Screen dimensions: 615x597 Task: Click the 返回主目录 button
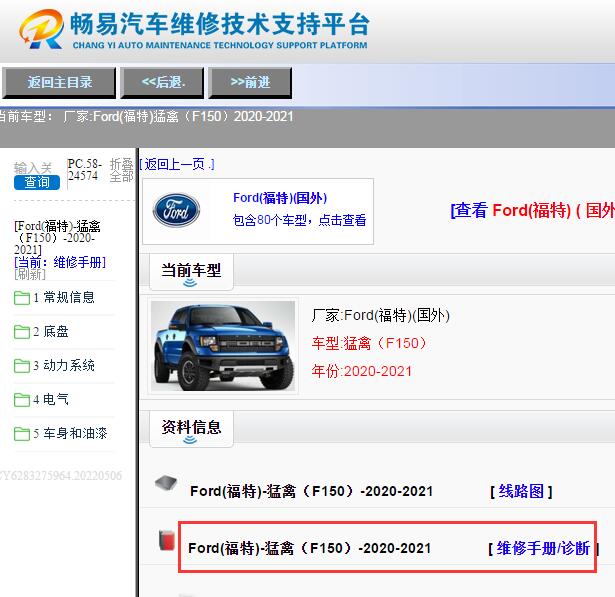point(59,82)
